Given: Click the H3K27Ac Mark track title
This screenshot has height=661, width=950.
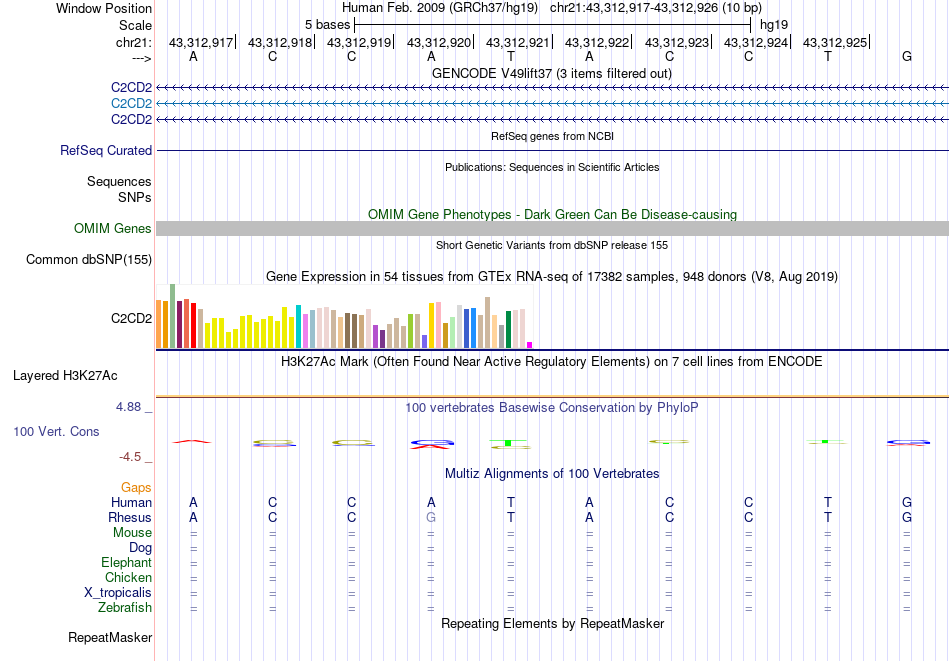Looking at the screenshot, I should 551,362.
